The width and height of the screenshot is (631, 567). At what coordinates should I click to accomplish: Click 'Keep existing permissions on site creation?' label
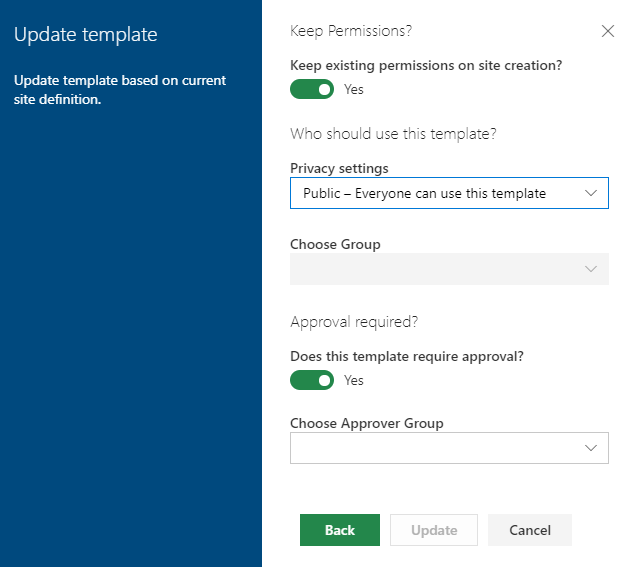(426, 66)
